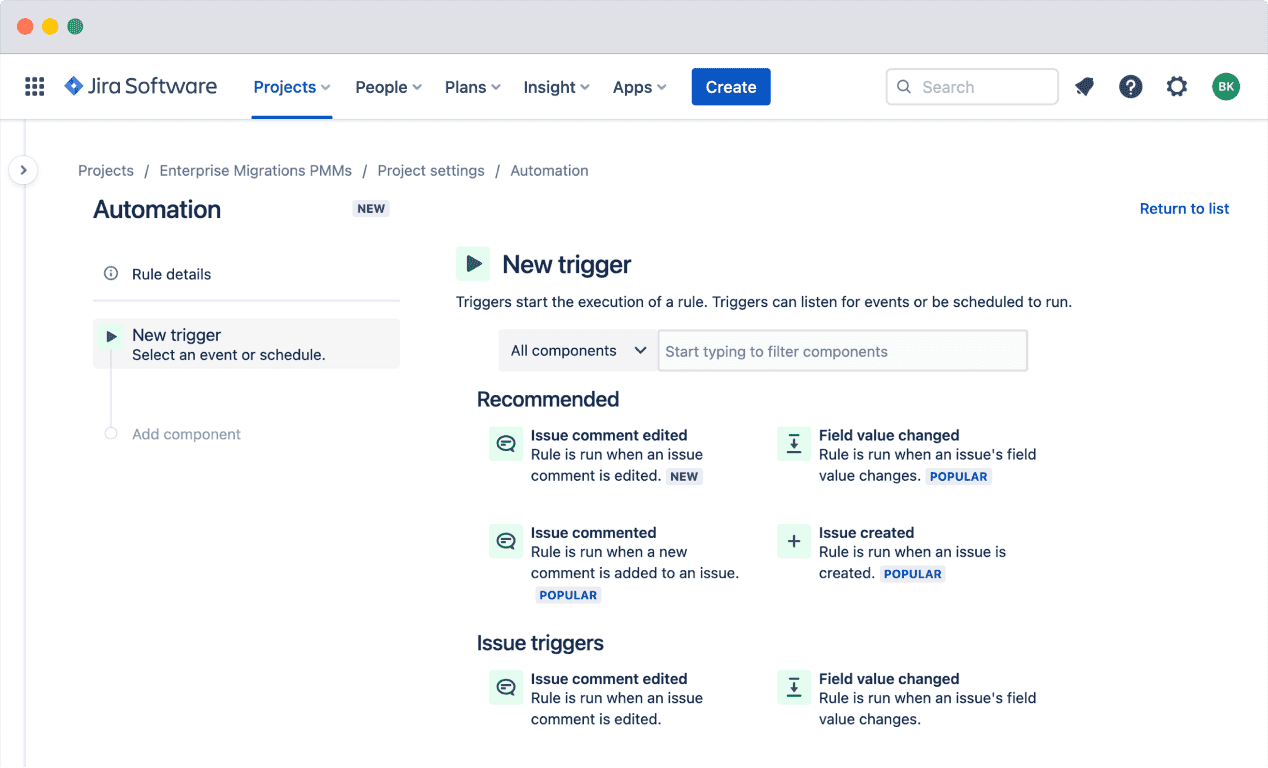Open the All components dropdown
Image resolution: width=1268 pixels, height=768 pixels.
(577, 350)
